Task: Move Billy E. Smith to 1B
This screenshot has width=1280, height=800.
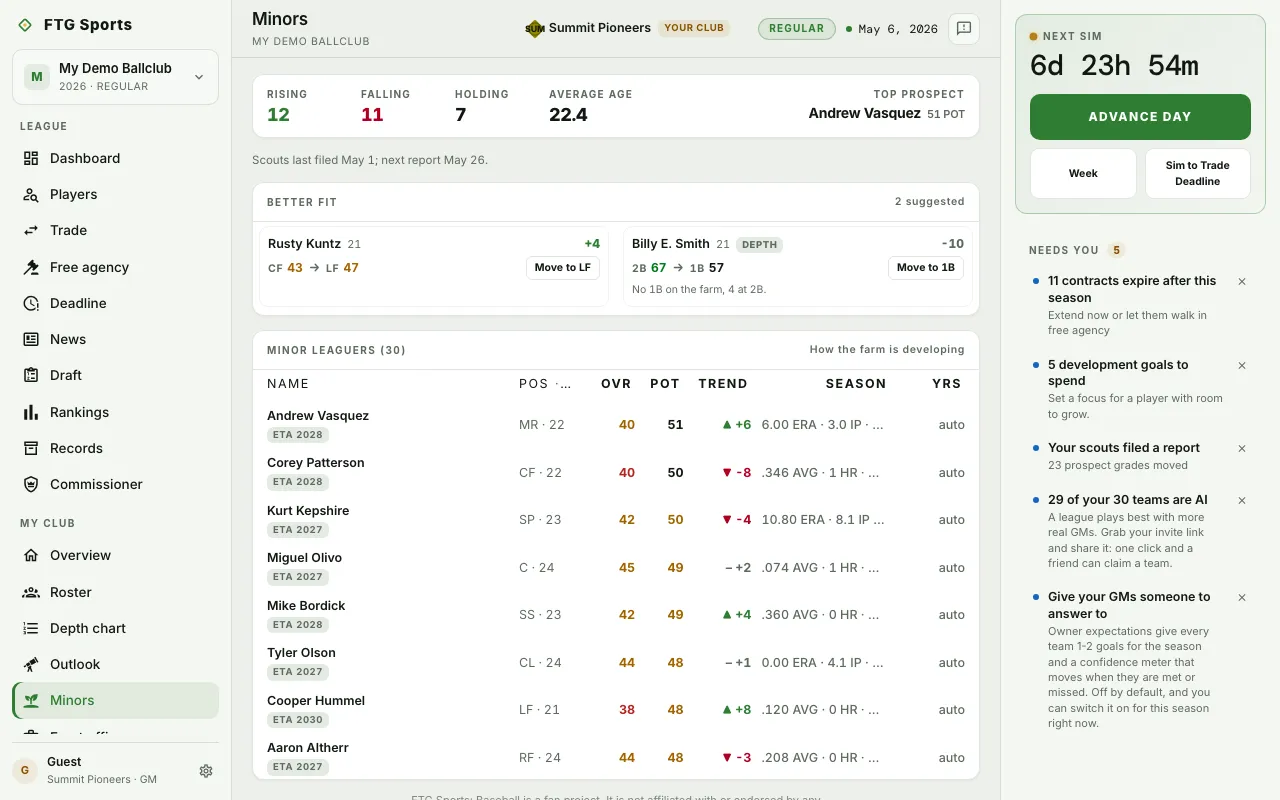Action: tap(926, 268)
